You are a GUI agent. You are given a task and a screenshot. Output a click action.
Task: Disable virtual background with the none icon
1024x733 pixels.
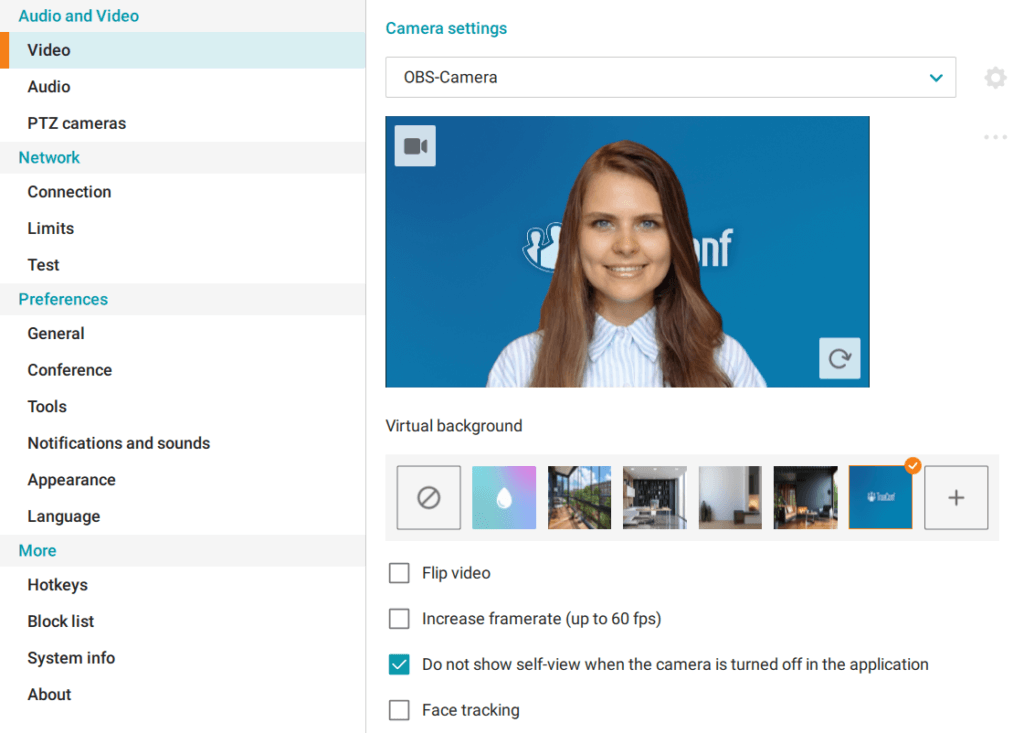point(428,496)
